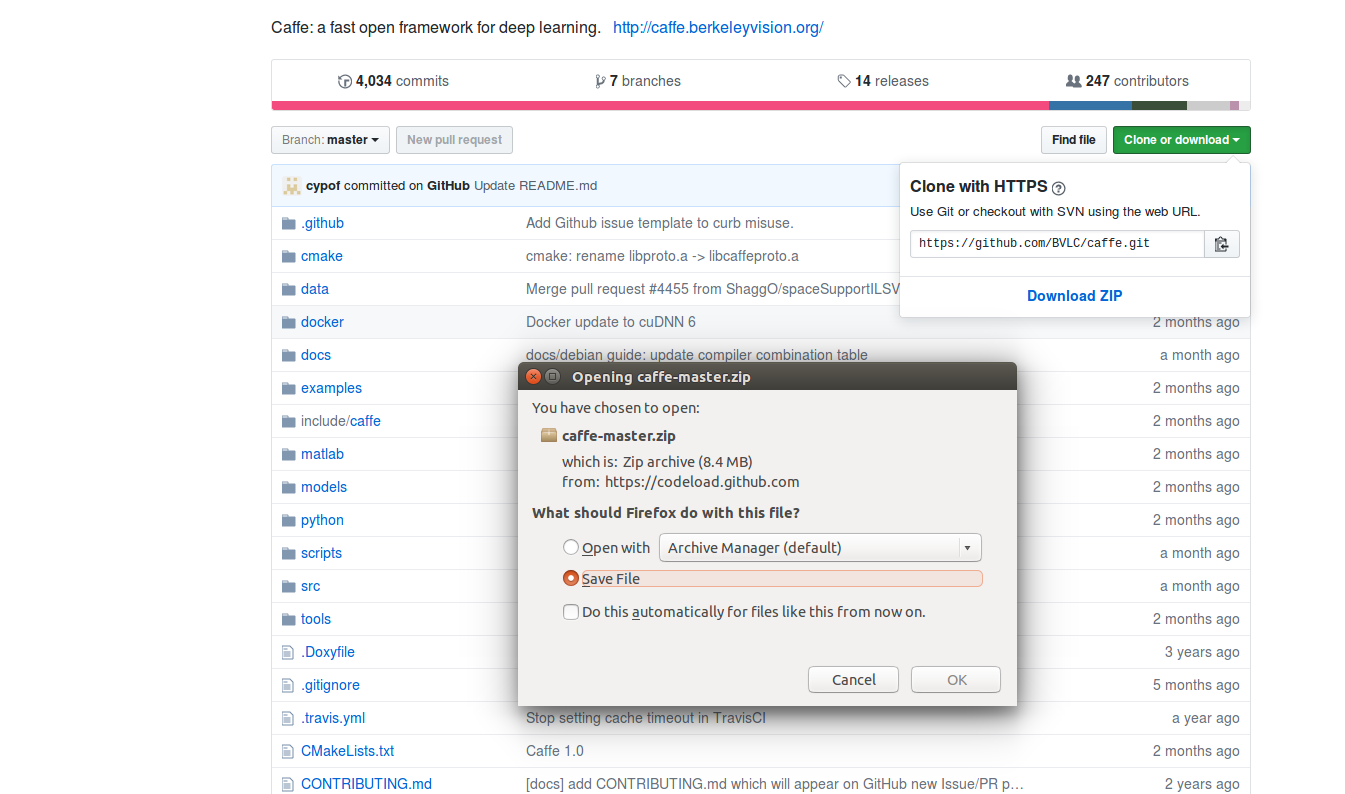Click folder icon beside src
The image size is (1345, 794).
pyautogui.click(x=289, y=586)
